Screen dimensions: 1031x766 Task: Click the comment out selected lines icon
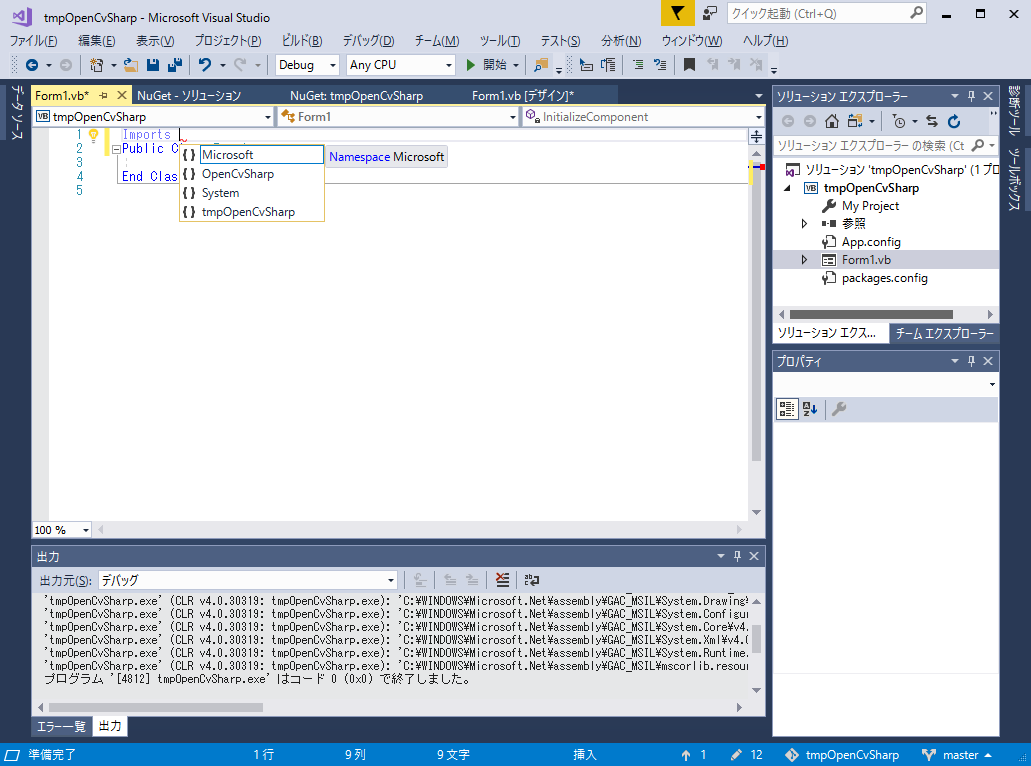[638, 64]
